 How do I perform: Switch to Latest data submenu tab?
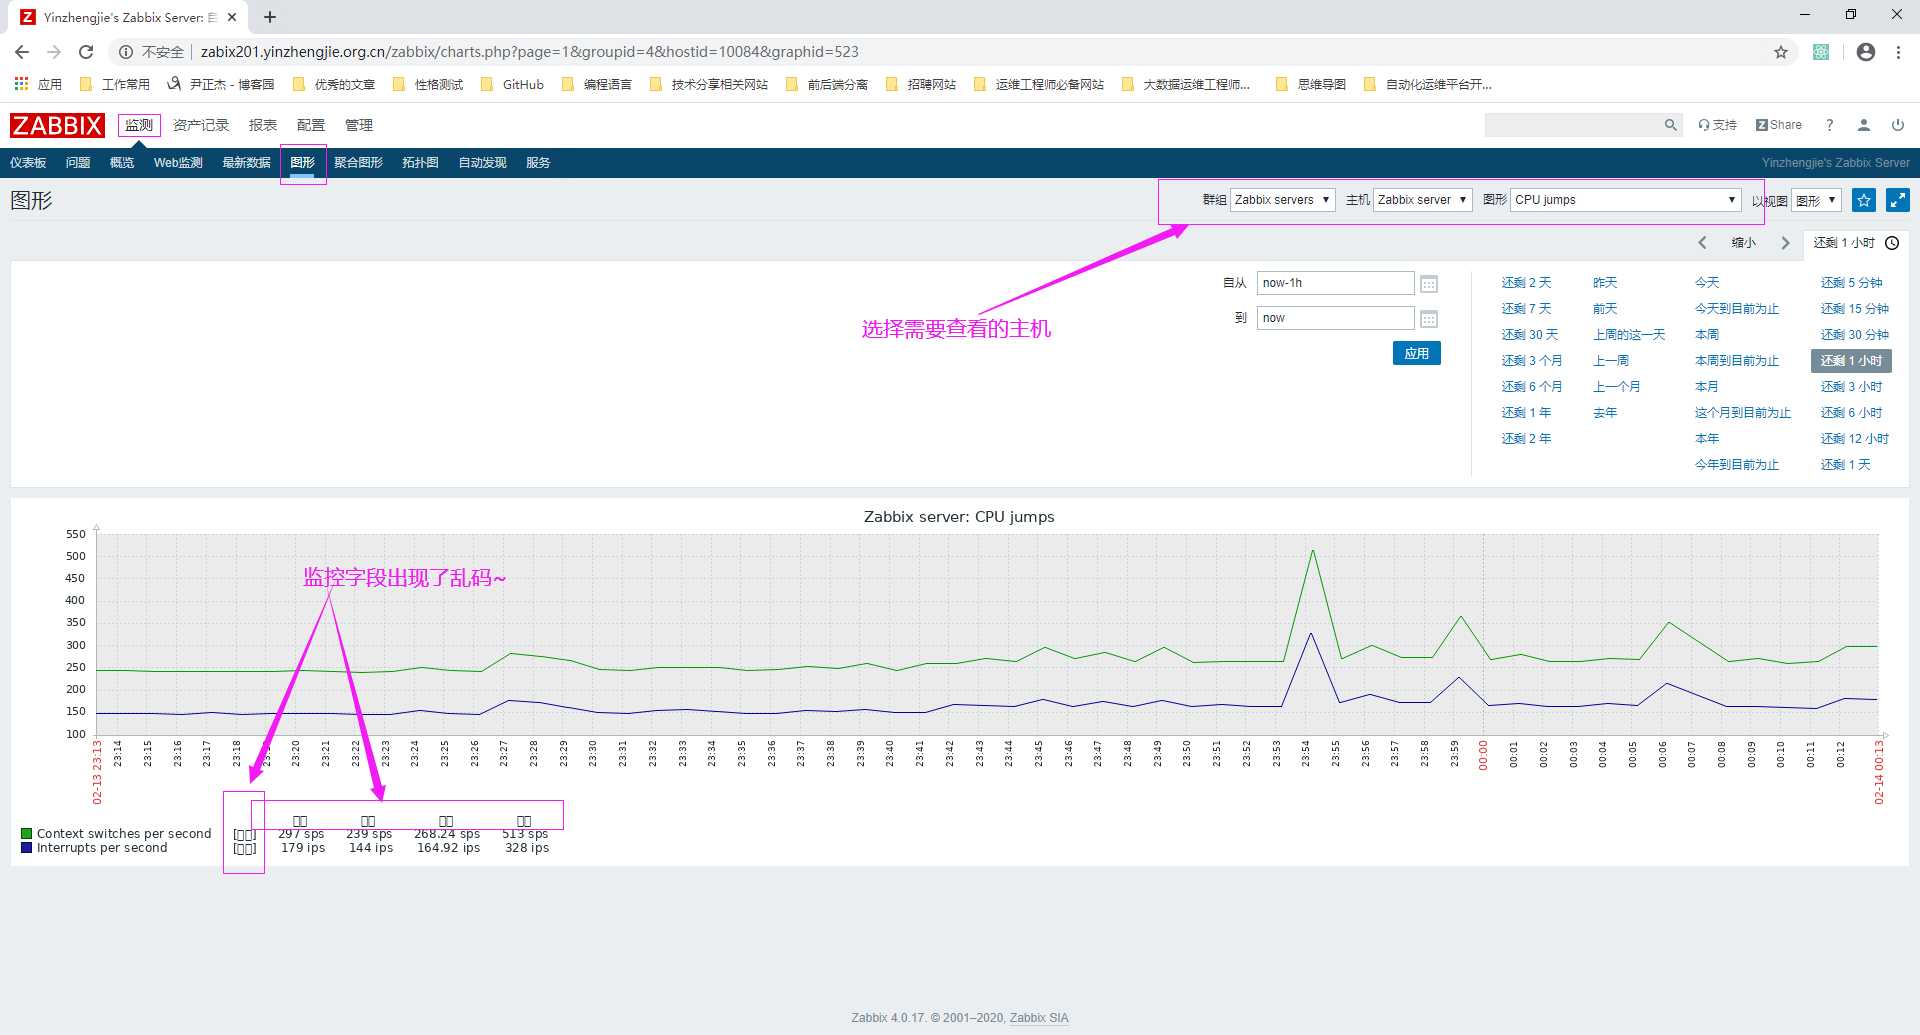246,163
